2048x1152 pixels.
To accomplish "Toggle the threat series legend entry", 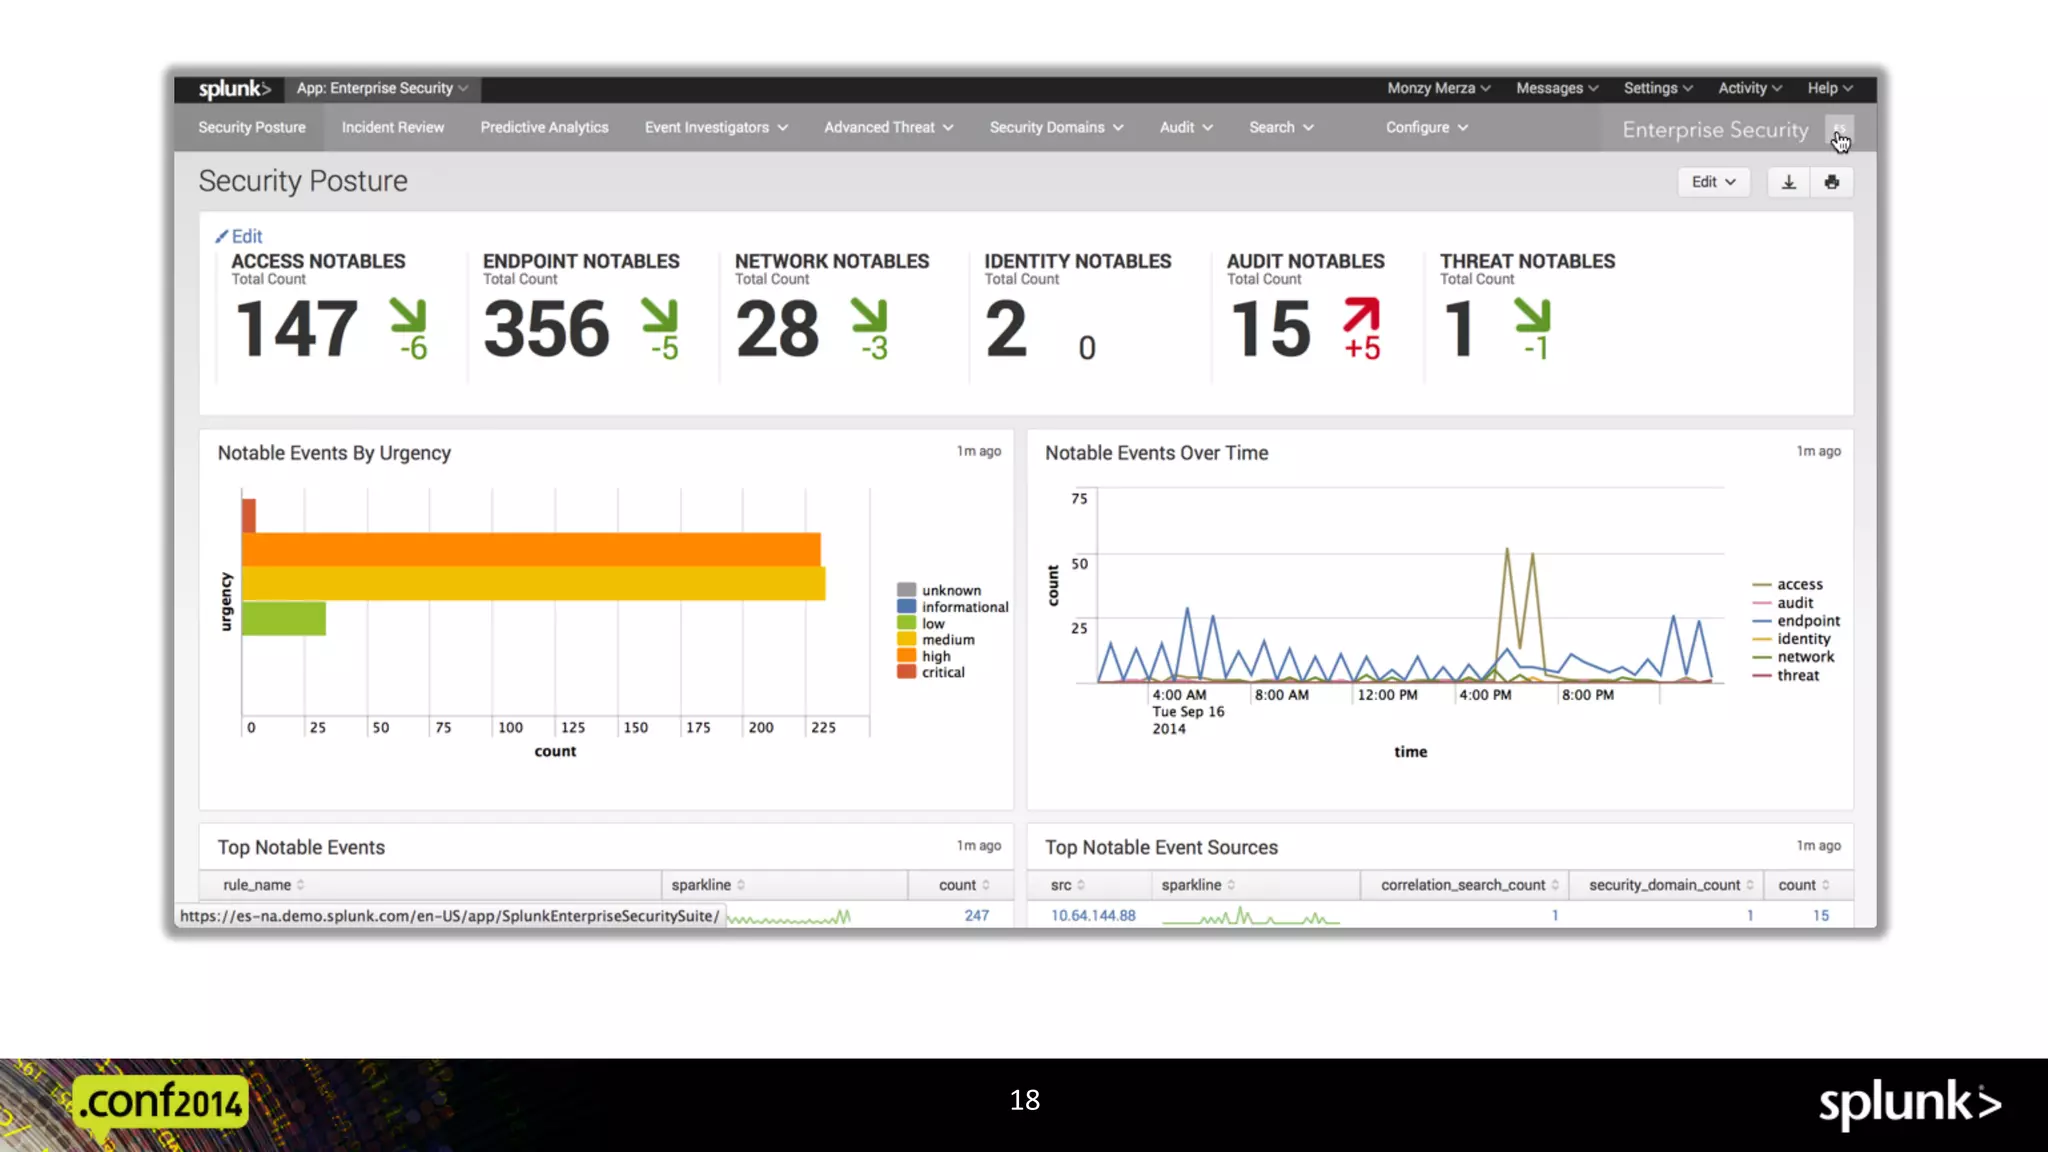I will [x=1797, y=676].
